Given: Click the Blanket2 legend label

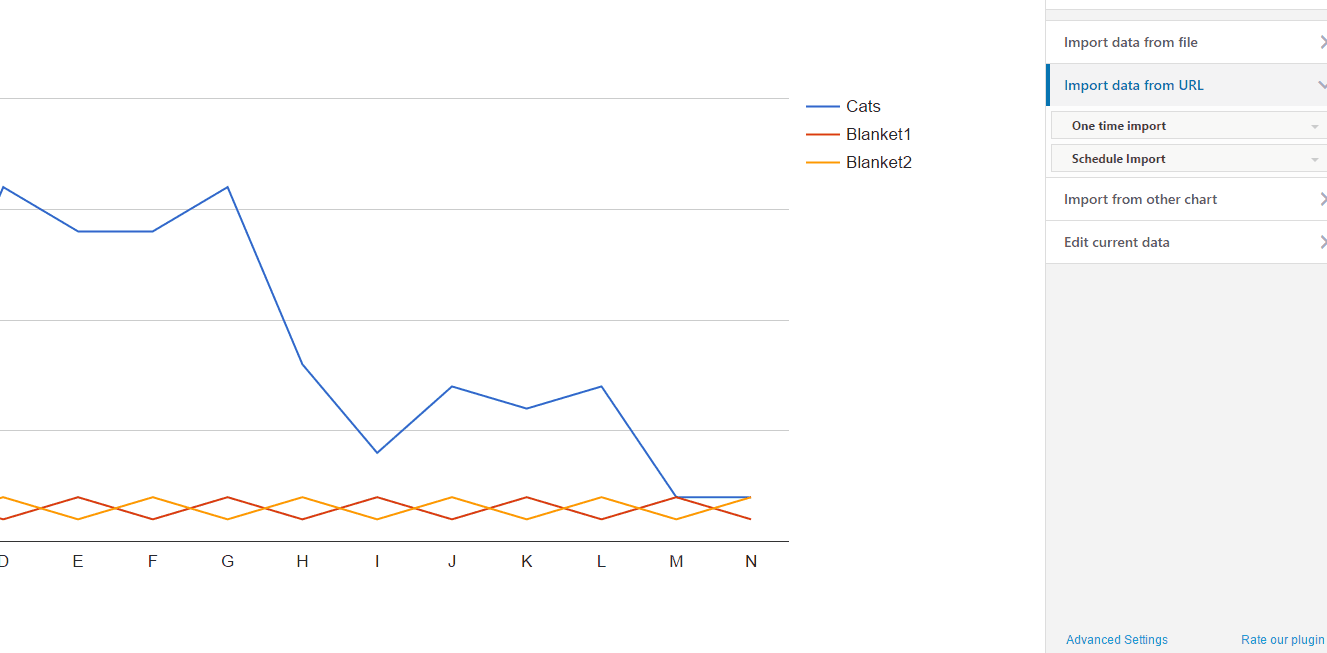Looking at the screenshot, I should coord(878,162).
